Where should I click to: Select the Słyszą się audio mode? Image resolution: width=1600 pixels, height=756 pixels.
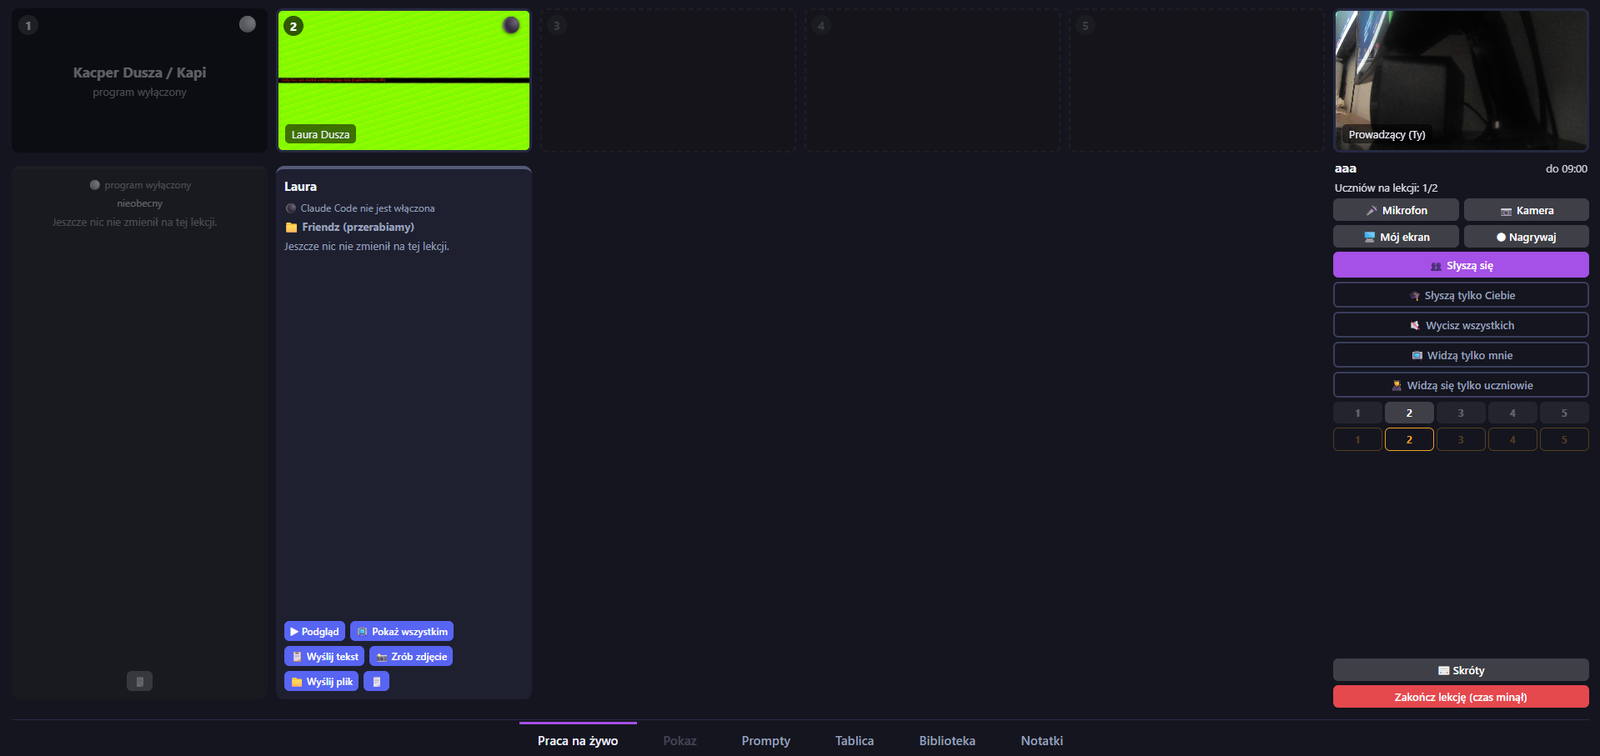[1461, 265]
